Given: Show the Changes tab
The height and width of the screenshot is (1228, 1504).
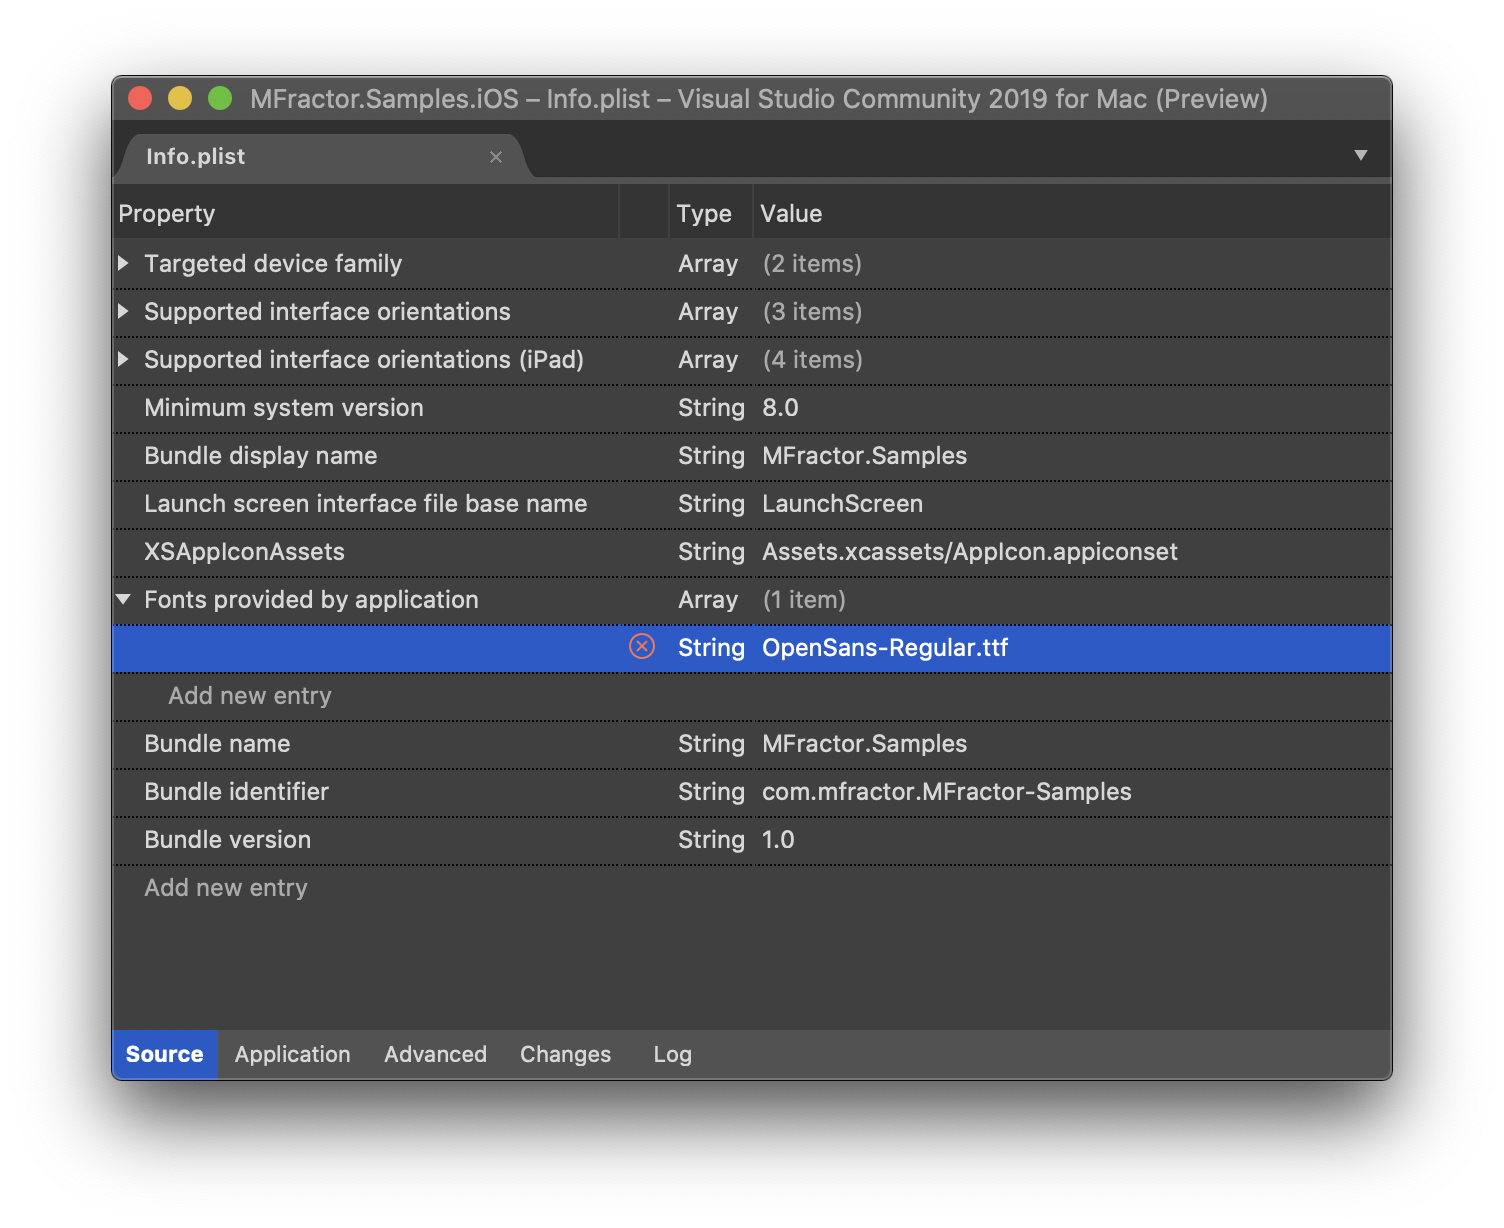Looking at the screenshot, I should (x=566, y=1054).
